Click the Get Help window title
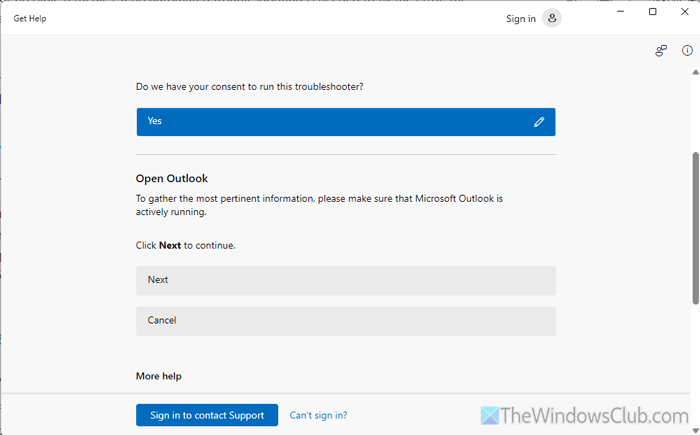The height and width of the screenshot is (435, 700). coord(30,19)
